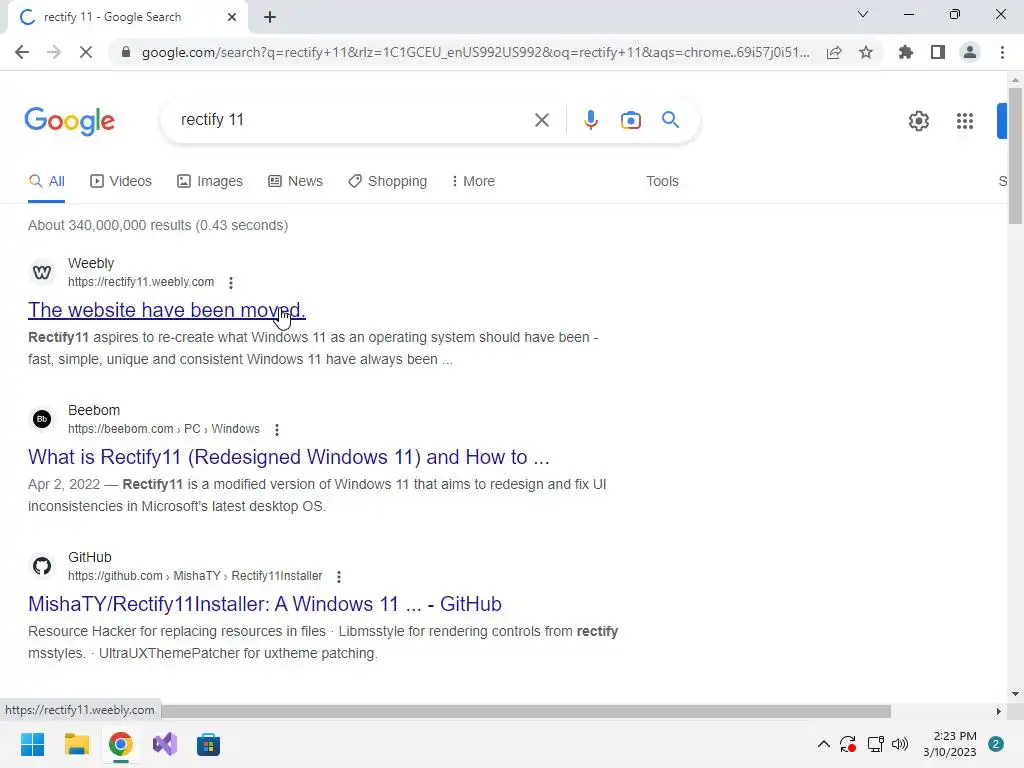This screenshot has width=1024, height=768.
Task: Open more options for the Beebom result
Action: [277, 430]
